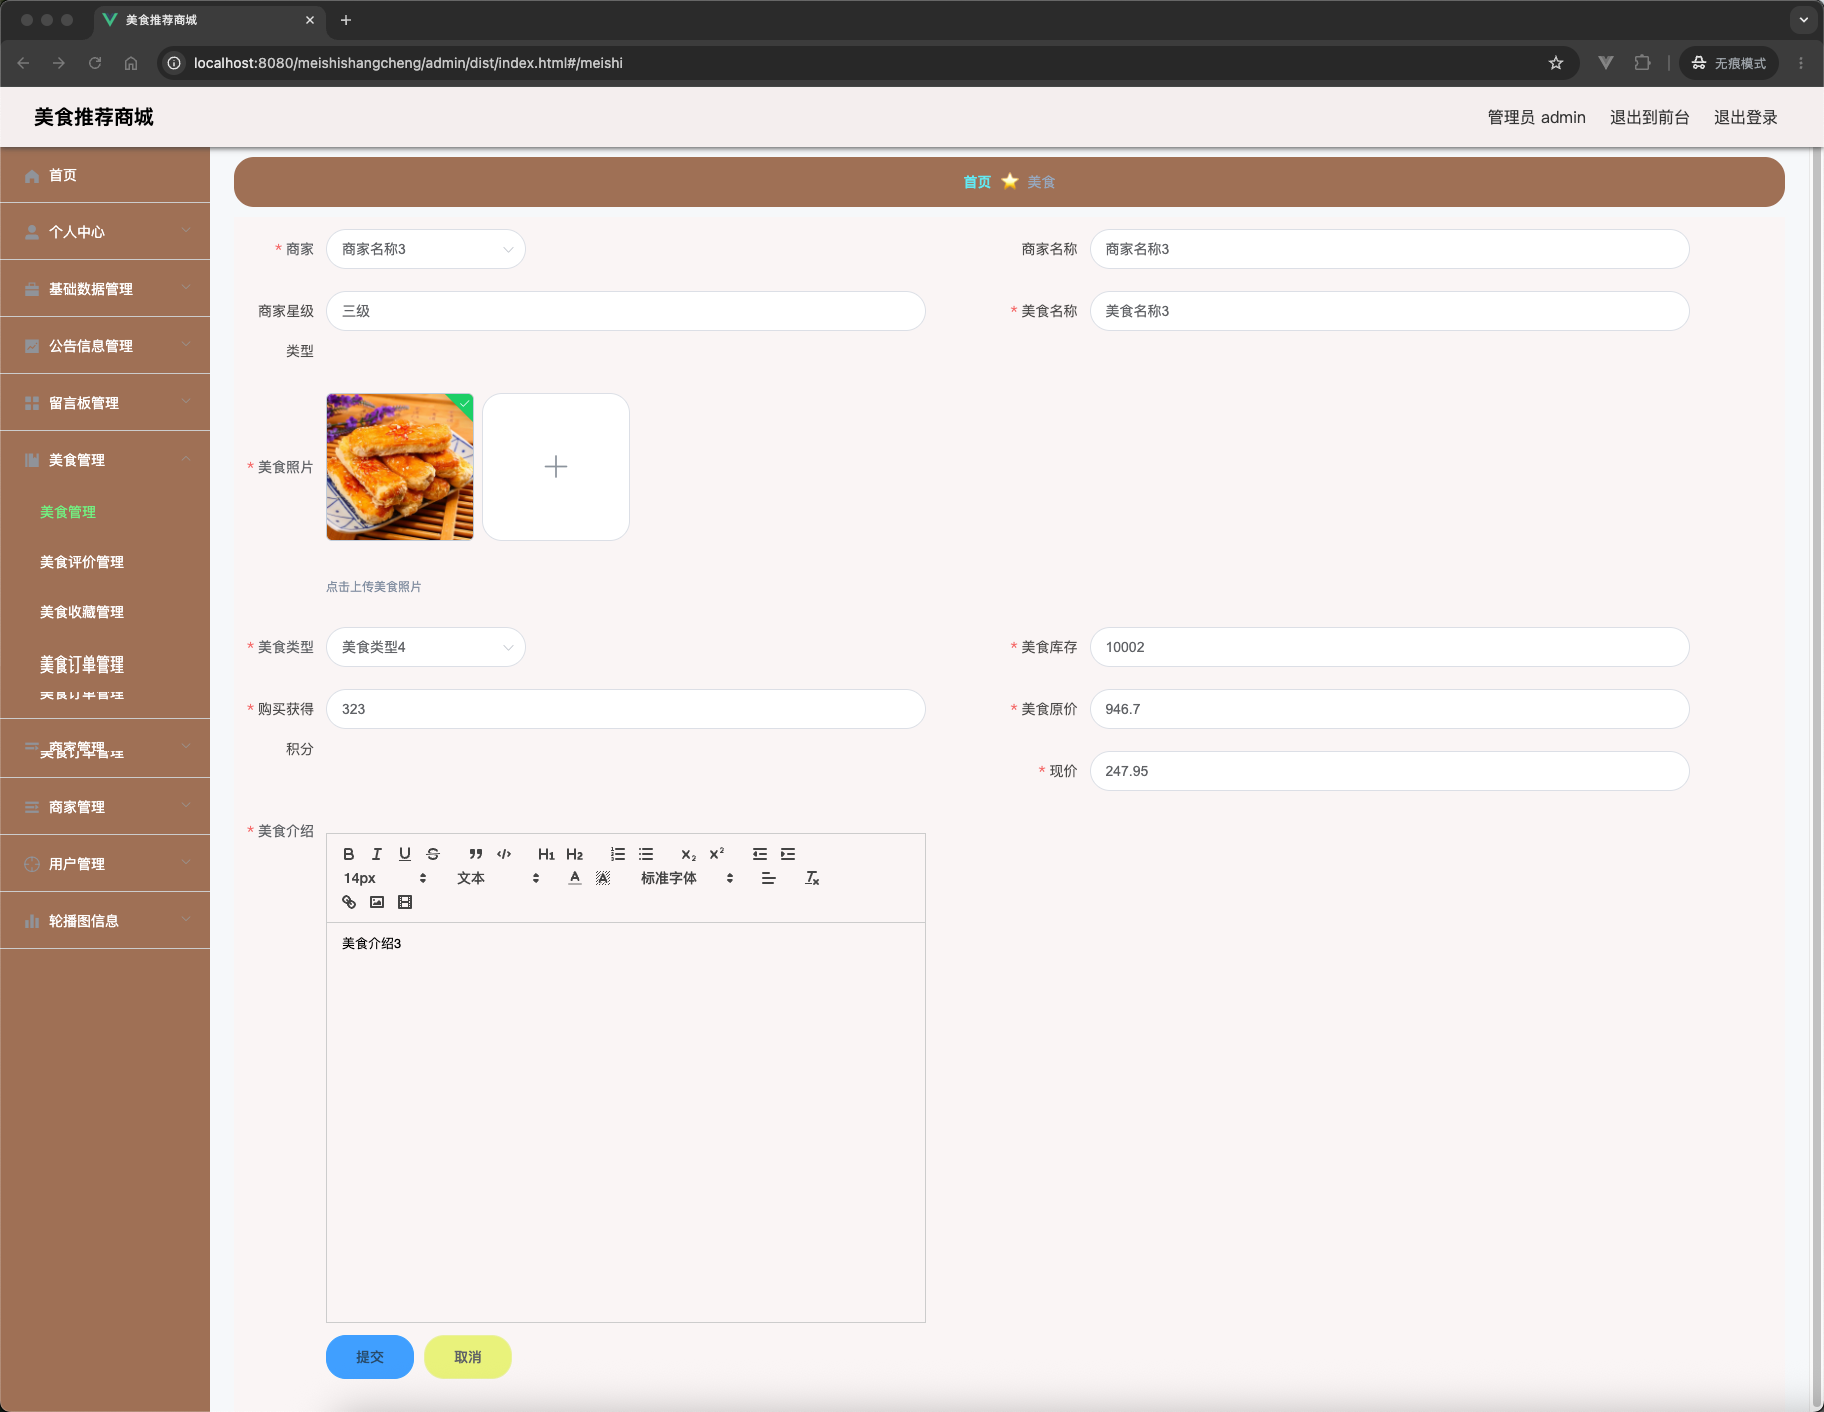Open the 标准字体 font dropdown

click(x=687, y=878)
